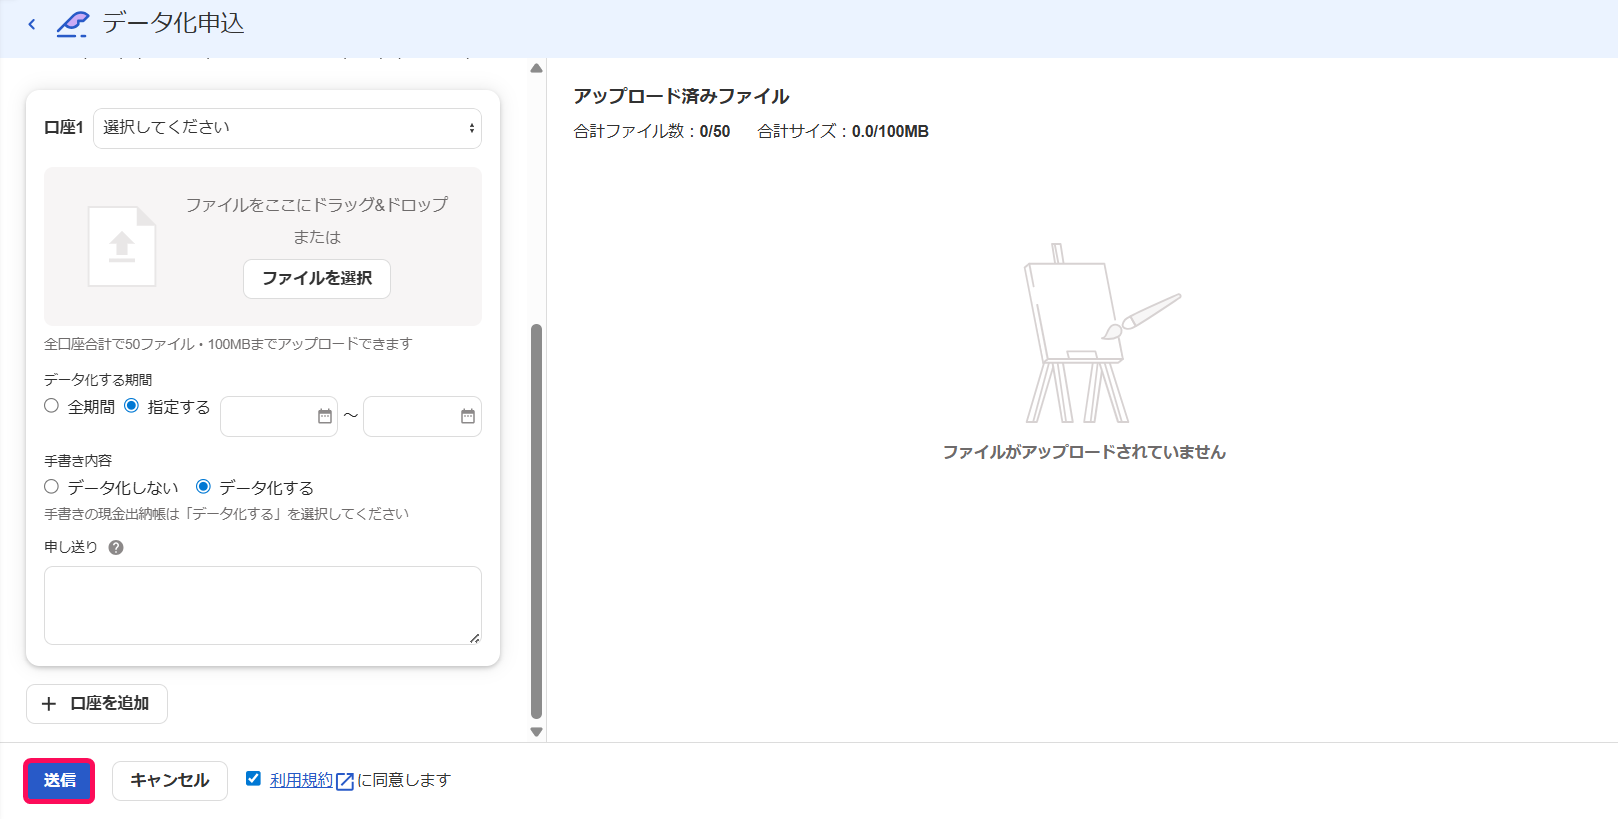
Task: Click the 申し送り label text
Action: click(x=71, y=547)
